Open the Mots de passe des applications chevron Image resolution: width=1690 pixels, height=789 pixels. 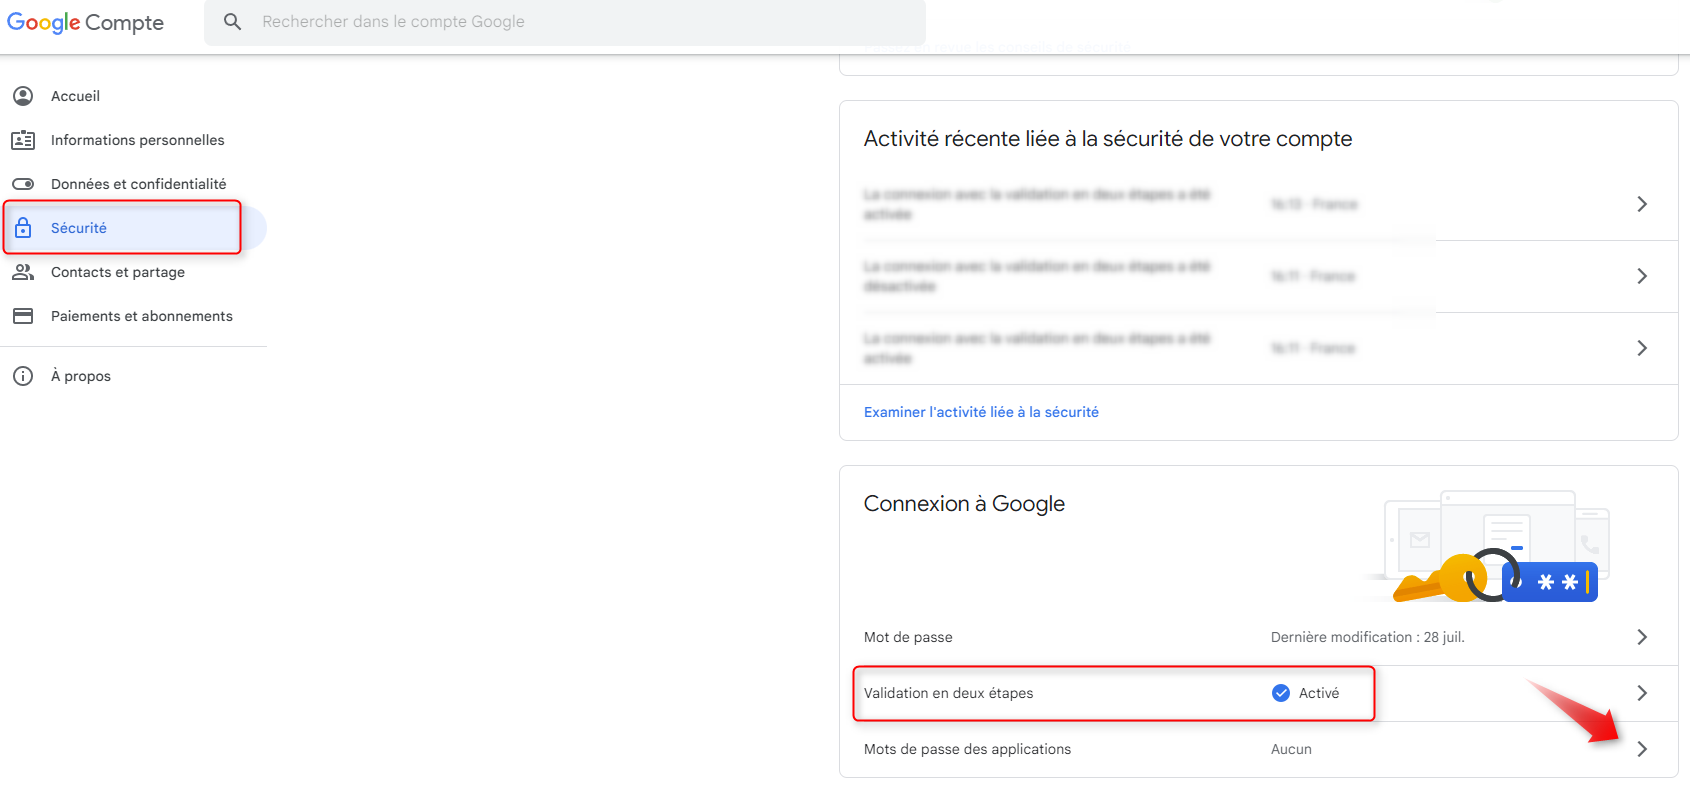(x=1642, y=749)
